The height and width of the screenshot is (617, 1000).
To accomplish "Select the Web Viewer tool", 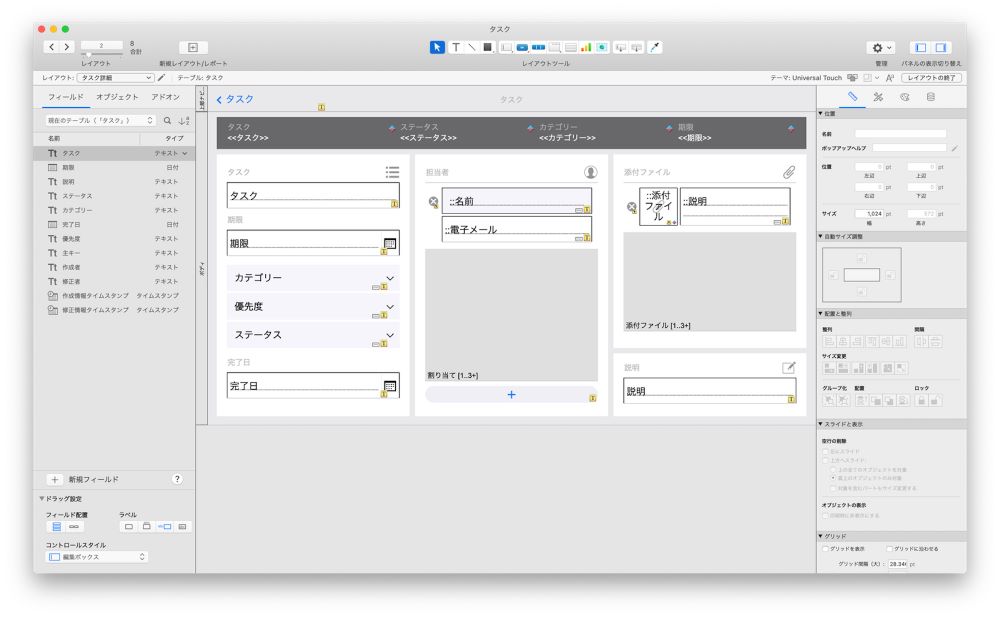I will pyautogui.click(x=602, y=47).
